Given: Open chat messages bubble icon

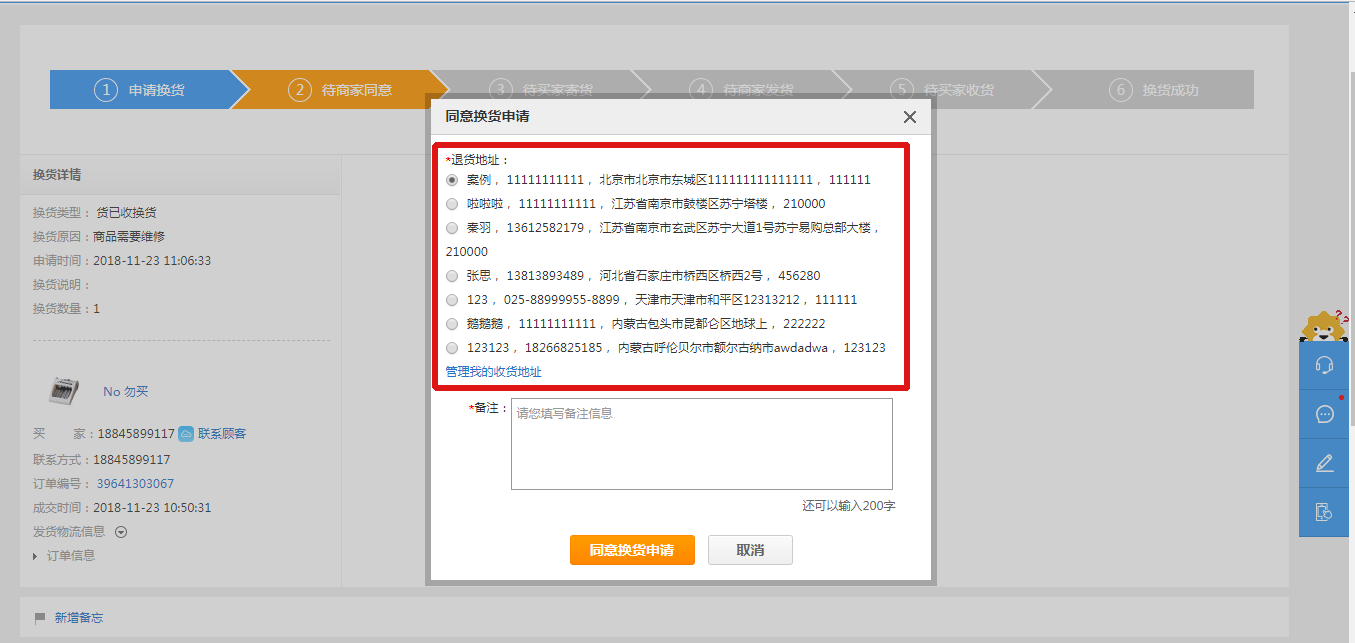Looking at the screenshot, I should pos(1324,414).
